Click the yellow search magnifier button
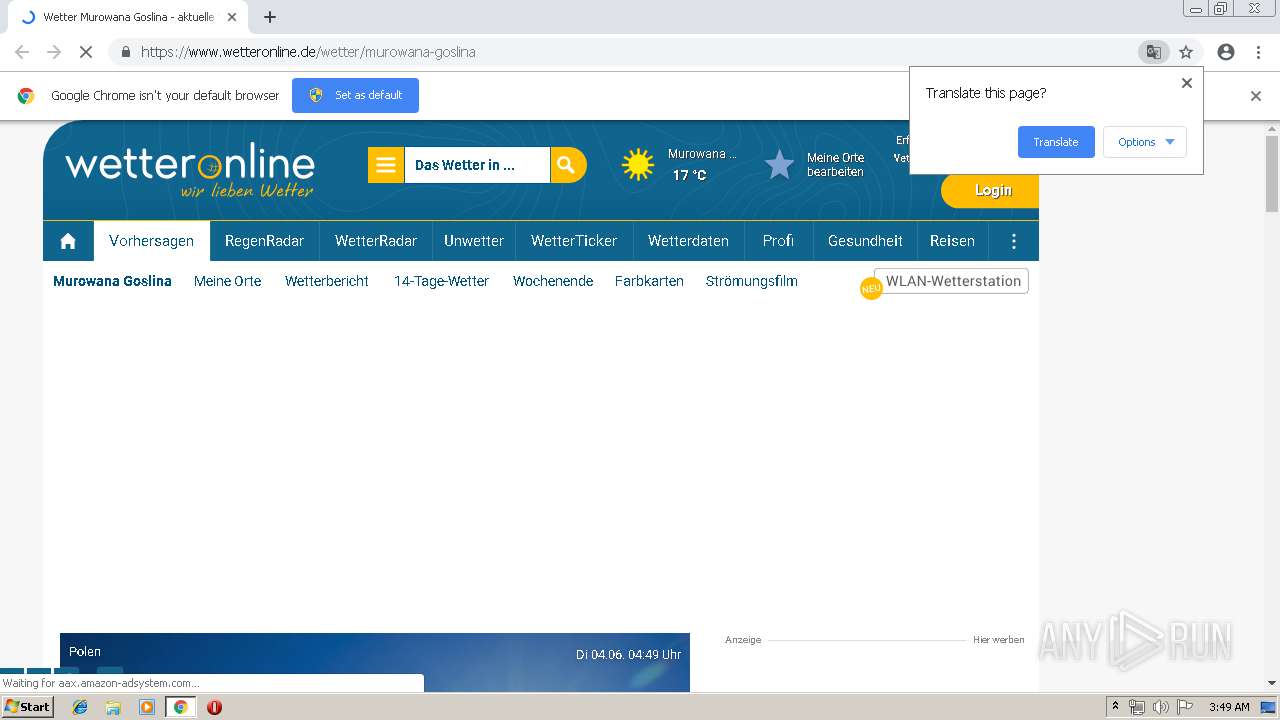 568,165
